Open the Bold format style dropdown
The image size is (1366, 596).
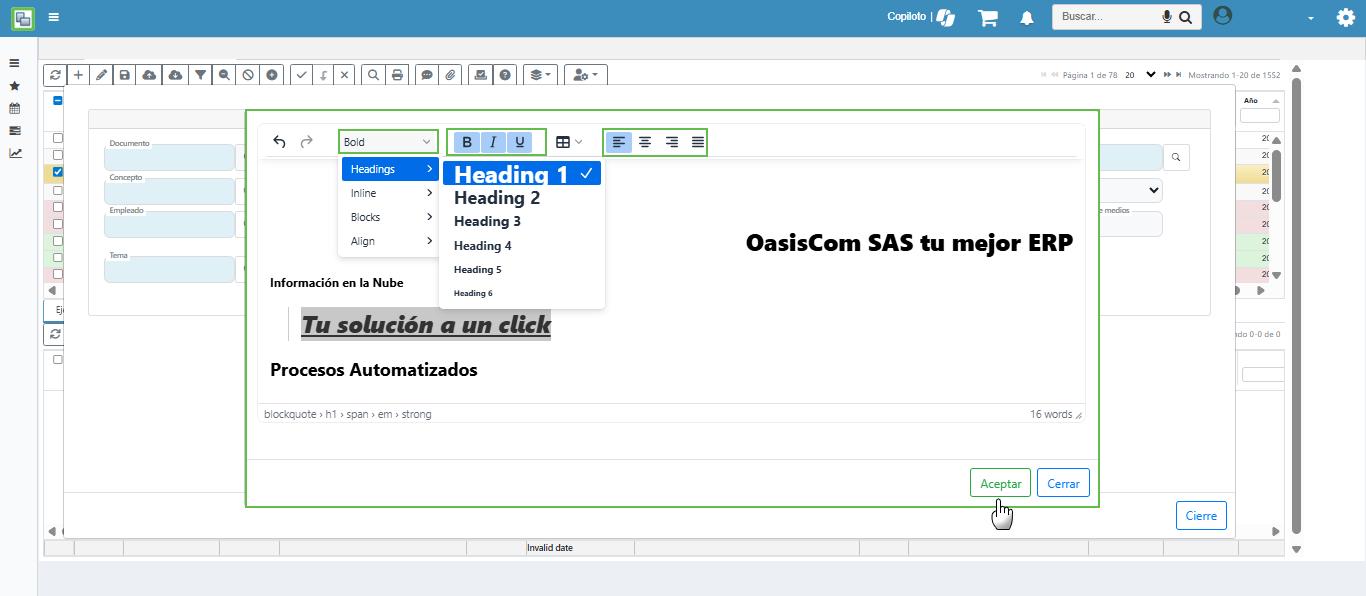tap(388, 142)
